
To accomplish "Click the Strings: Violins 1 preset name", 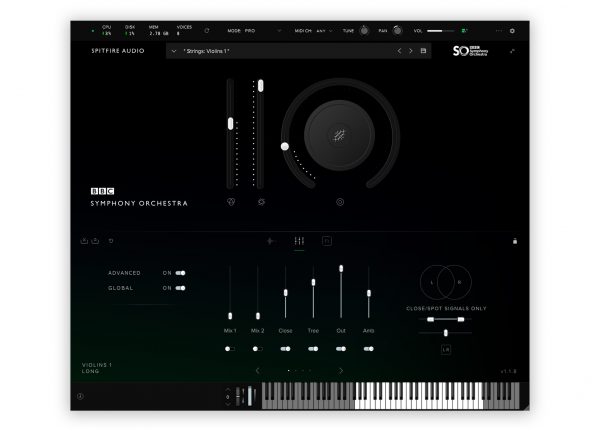I will click(206, 51).
